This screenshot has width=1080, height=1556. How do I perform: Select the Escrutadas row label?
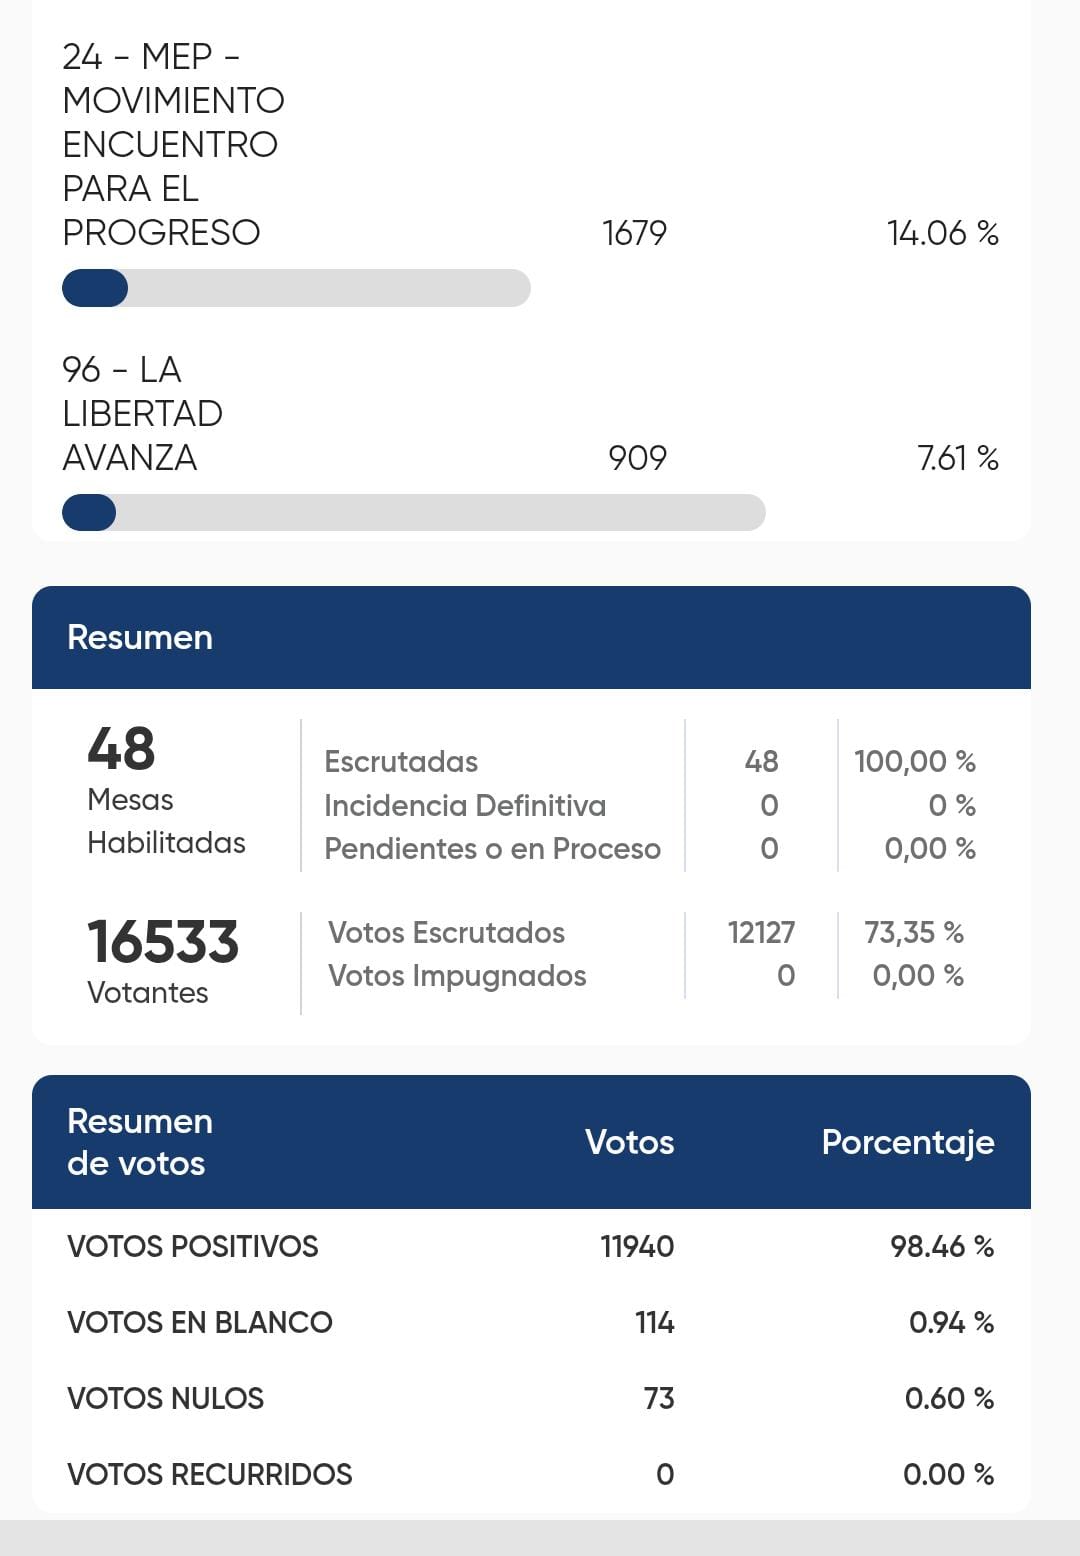401,762
